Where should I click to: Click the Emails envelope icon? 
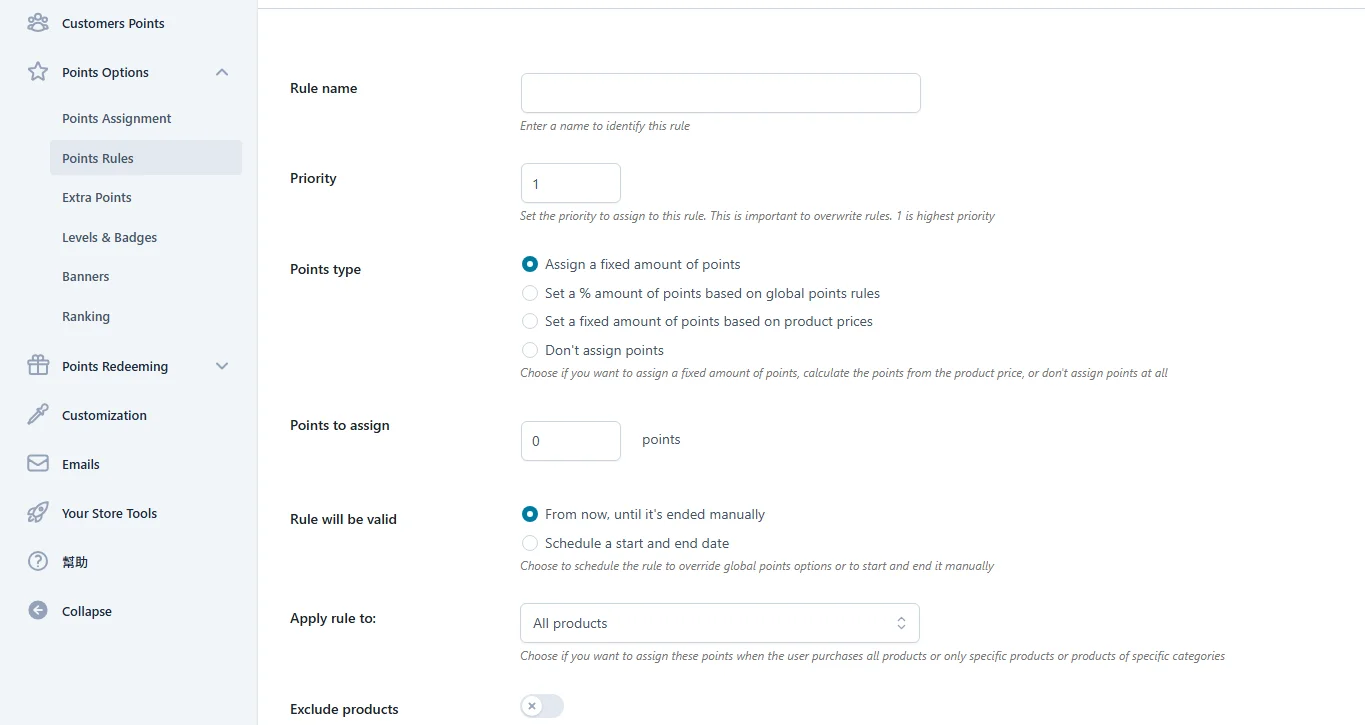coord(38,464)
